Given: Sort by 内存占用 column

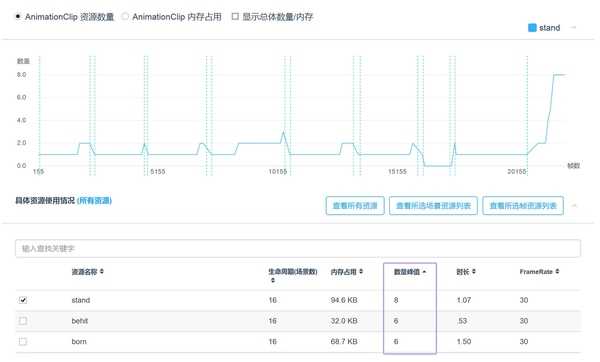Looking at the screenshot, I should click(347, 272).
